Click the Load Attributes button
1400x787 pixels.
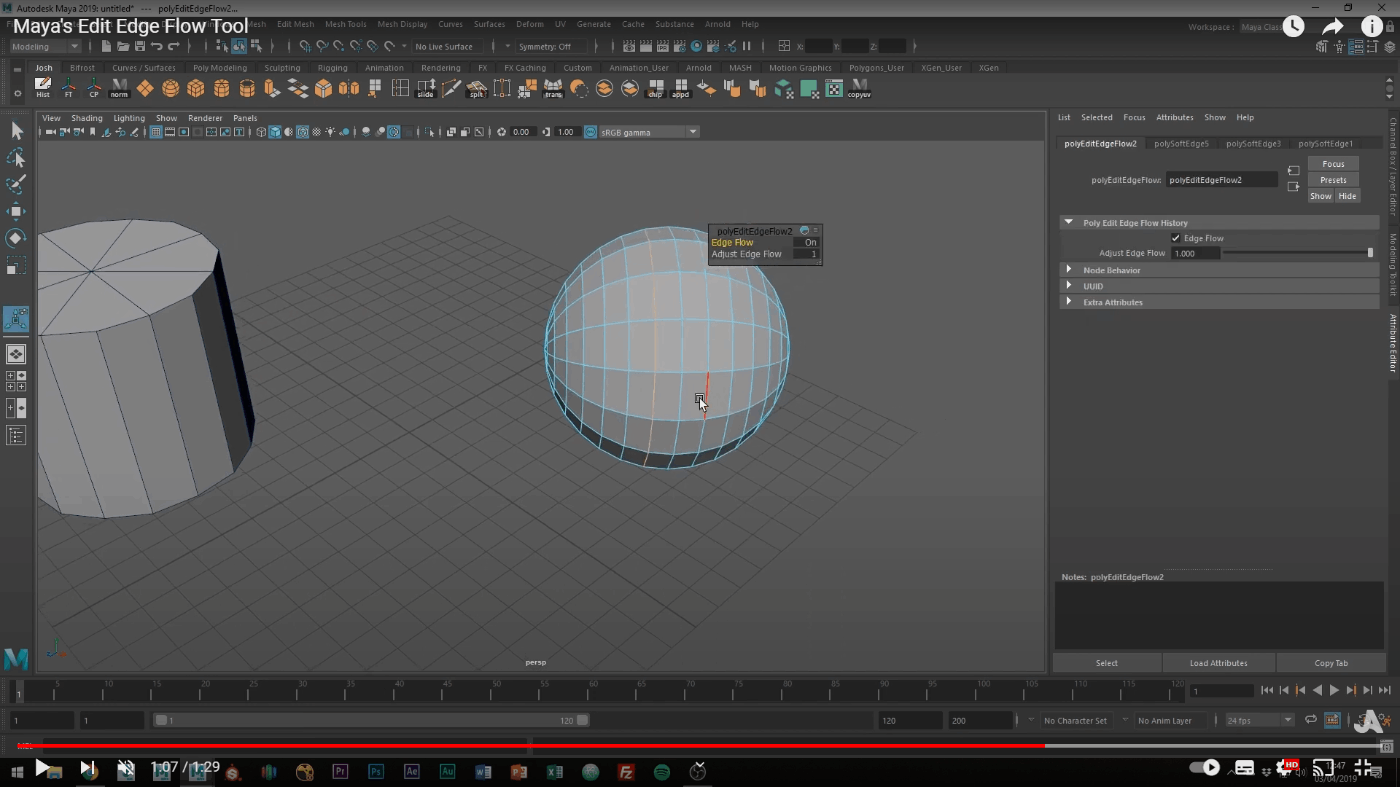click(1218, 663)
